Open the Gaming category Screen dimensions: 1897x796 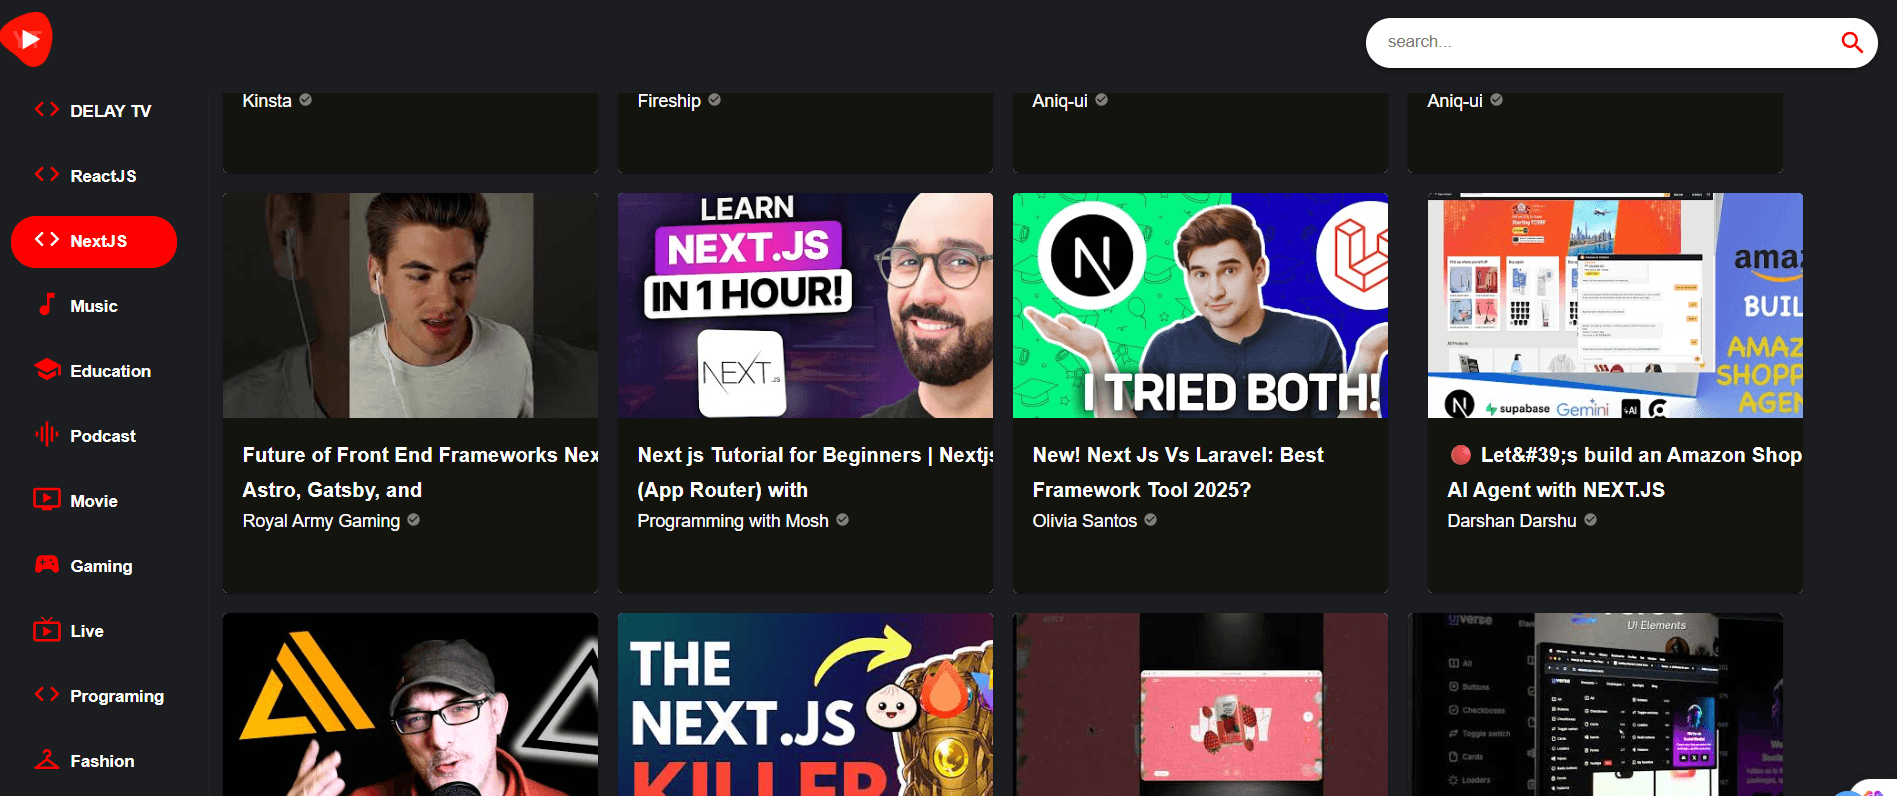(94, 566)
